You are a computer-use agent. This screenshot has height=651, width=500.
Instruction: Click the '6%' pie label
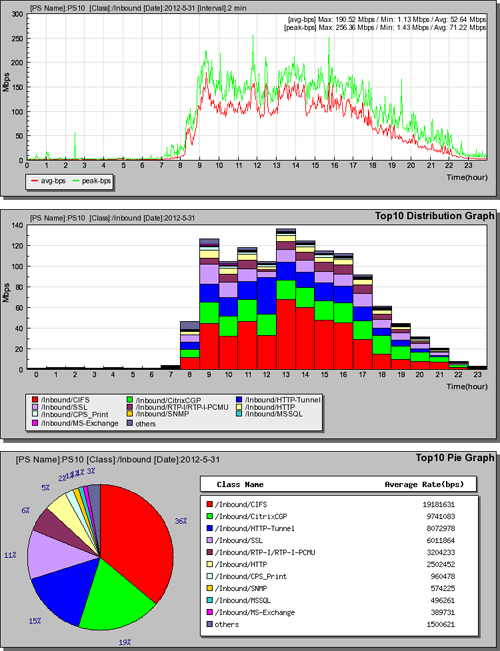[25, 511]
